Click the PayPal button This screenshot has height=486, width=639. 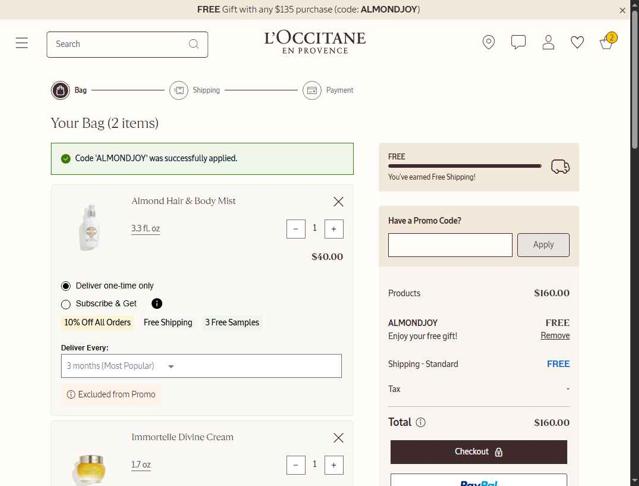click(479, 480)
